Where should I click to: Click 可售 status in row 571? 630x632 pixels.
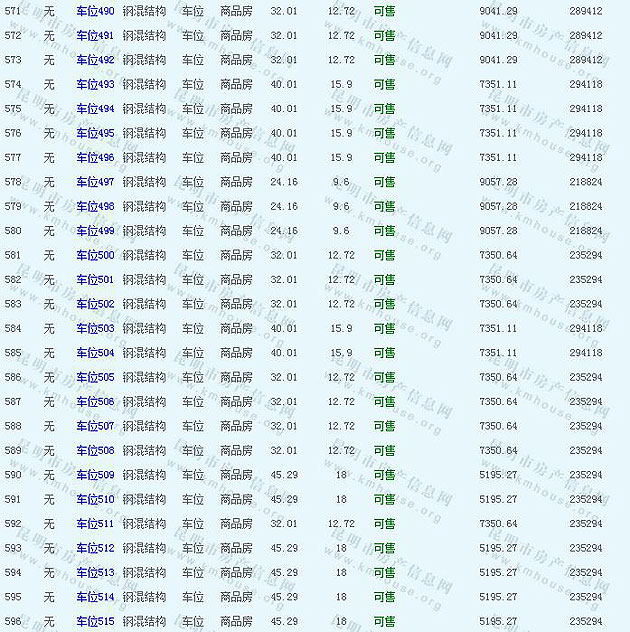(x=384, y=11)
